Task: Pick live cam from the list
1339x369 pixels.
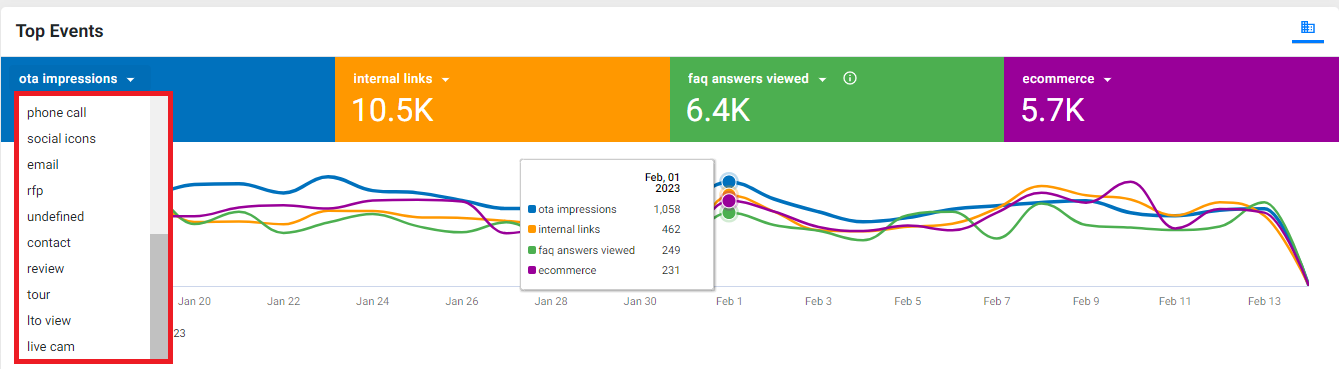Action: click(x=84, y=347)
